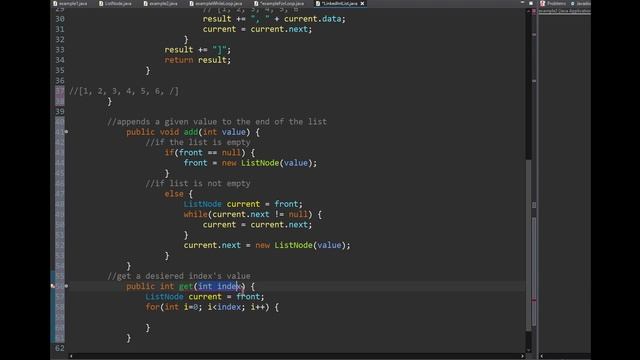Click the marker beside the get method line

point(53,286)
